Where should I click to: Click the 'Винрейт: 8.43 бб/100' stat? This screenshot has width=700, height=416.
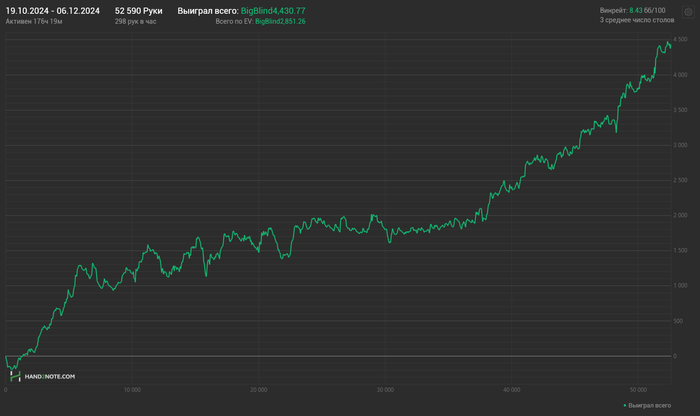633,10
